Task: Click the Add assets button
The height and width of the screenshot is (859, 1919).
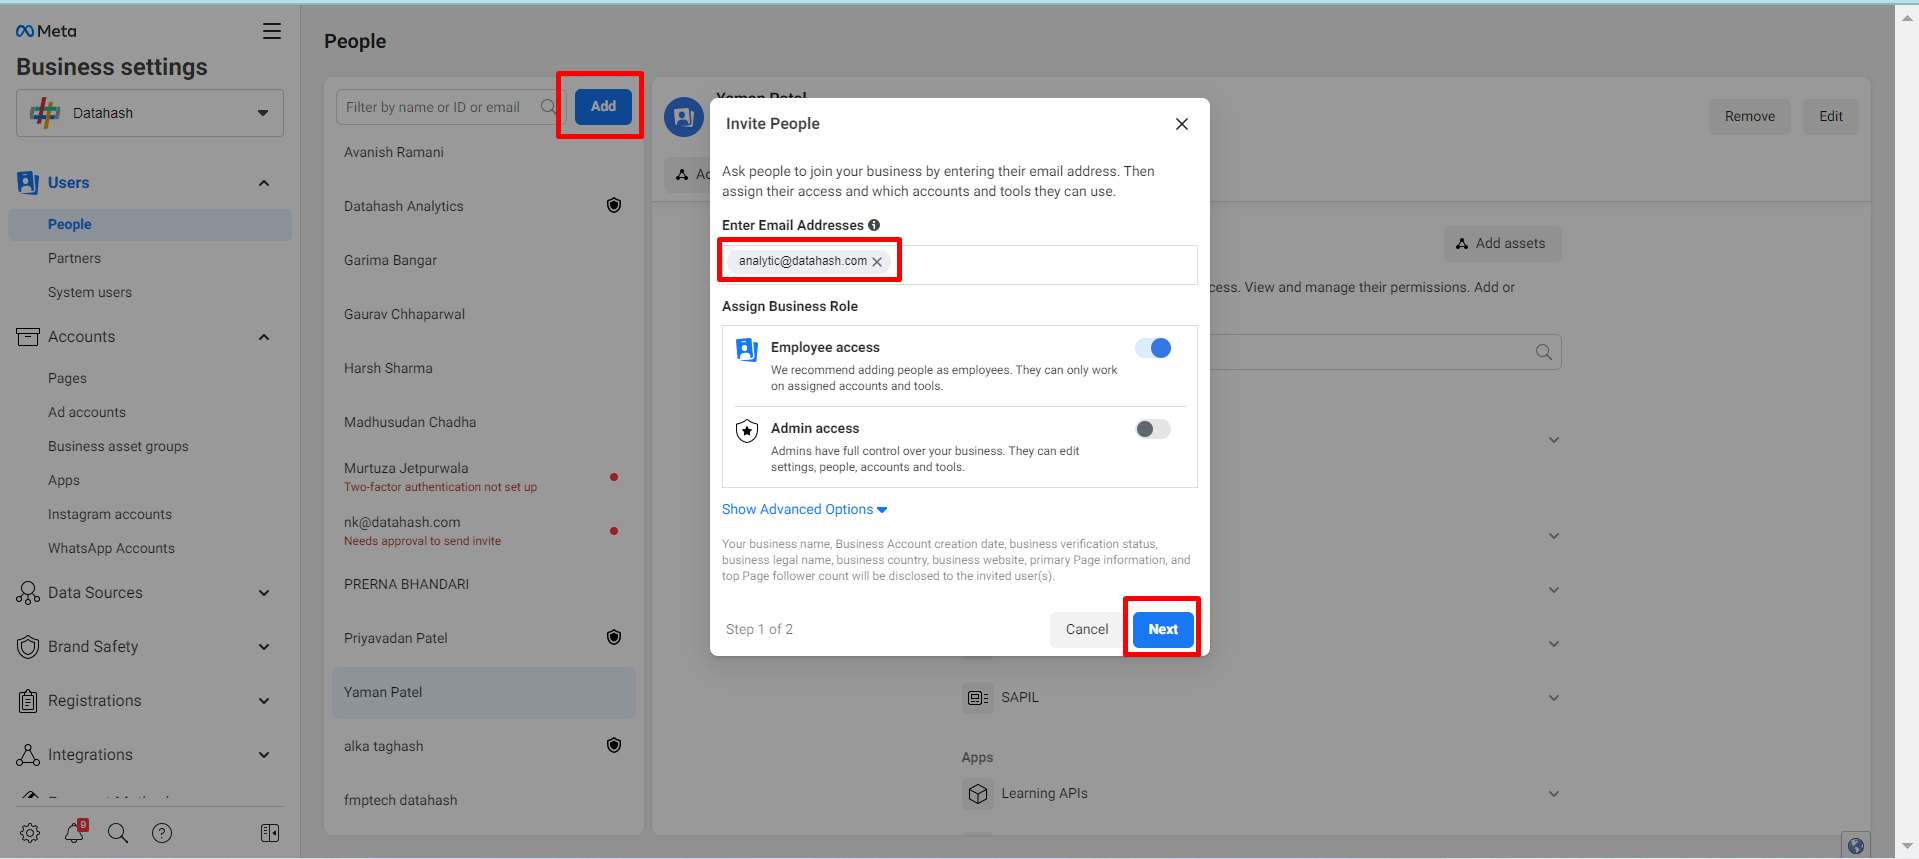Action: coord(1502,243)
